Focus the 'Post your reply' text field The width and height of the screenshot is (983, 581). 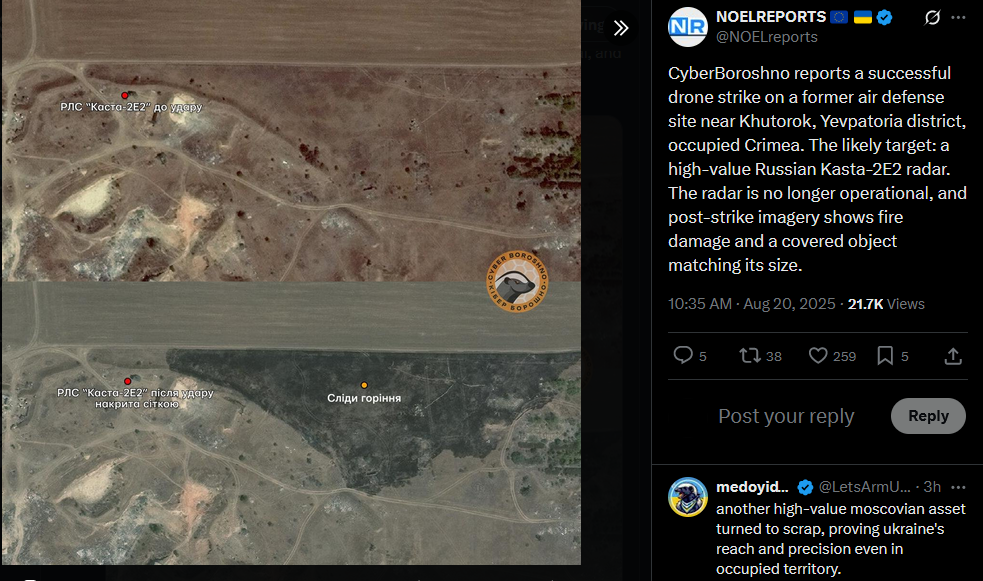(786, 416)
